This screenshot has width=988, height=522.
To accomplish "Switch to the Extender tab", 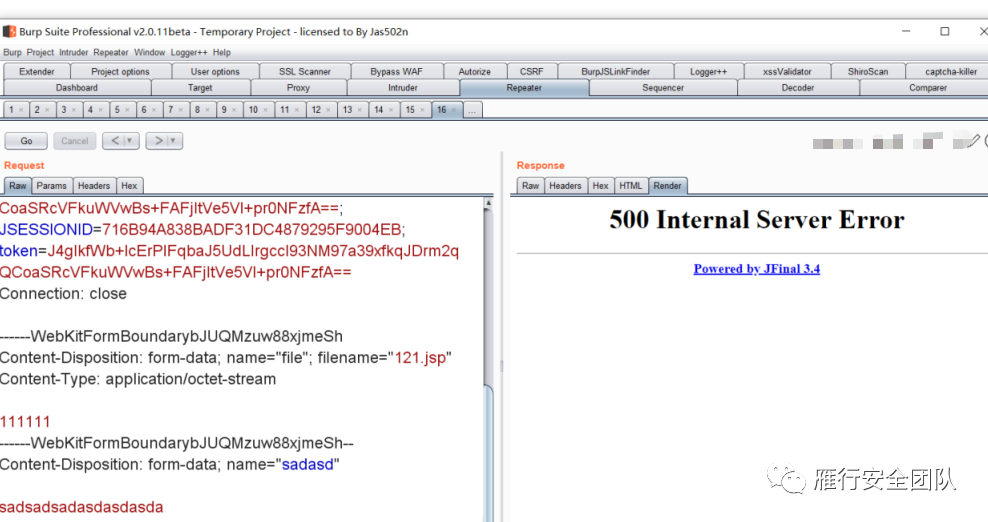I will (x=37, y=71).
